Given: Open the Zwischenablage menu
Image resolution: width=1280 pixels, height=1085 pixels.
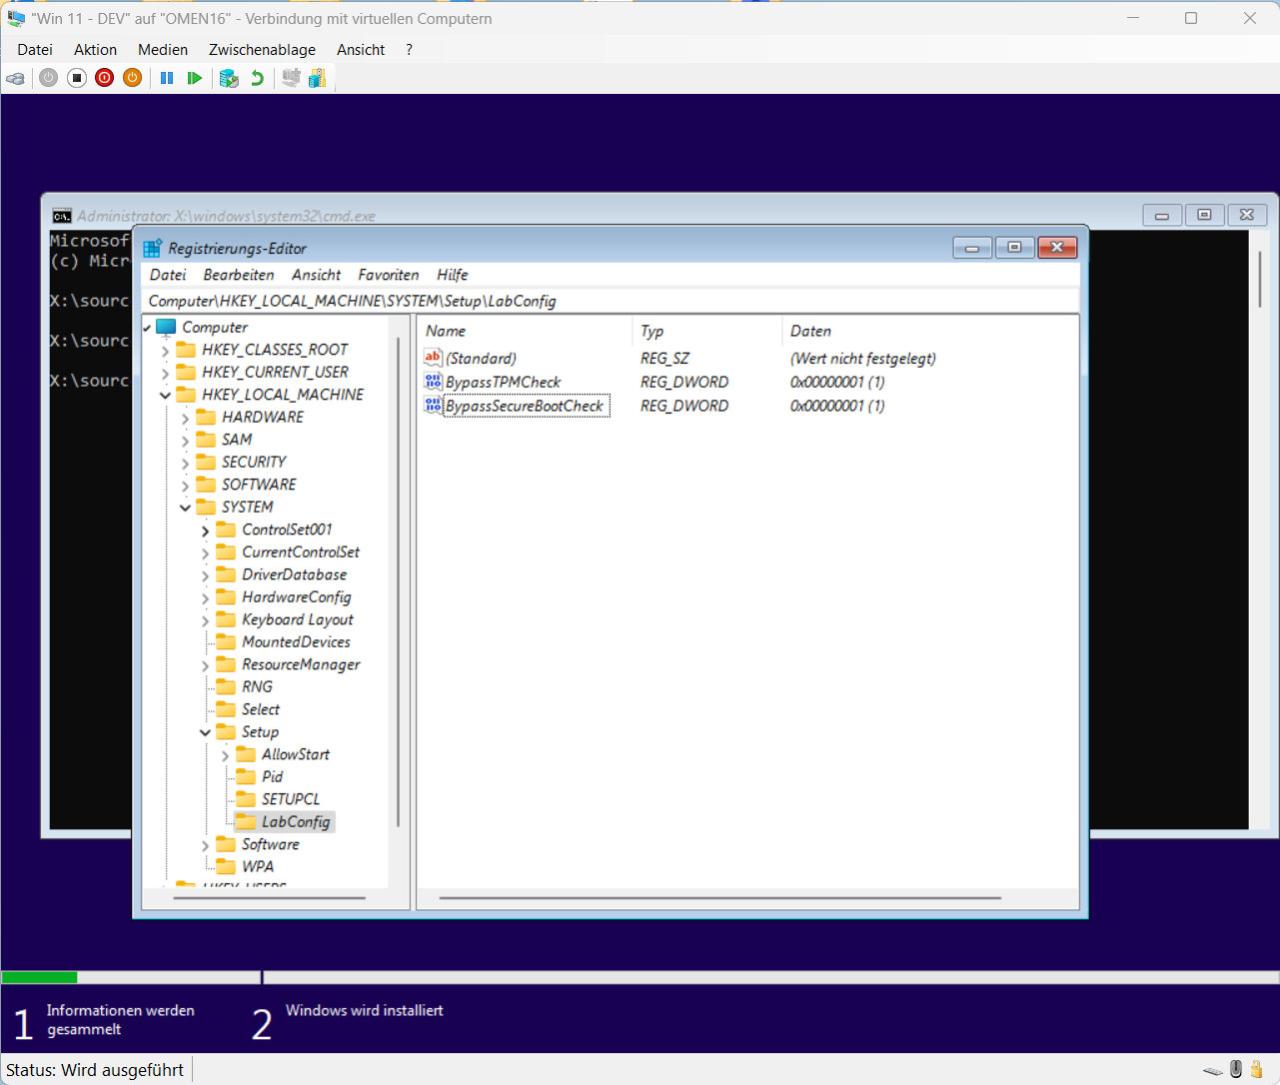Looking at the screenshot, I should point(262,49).
